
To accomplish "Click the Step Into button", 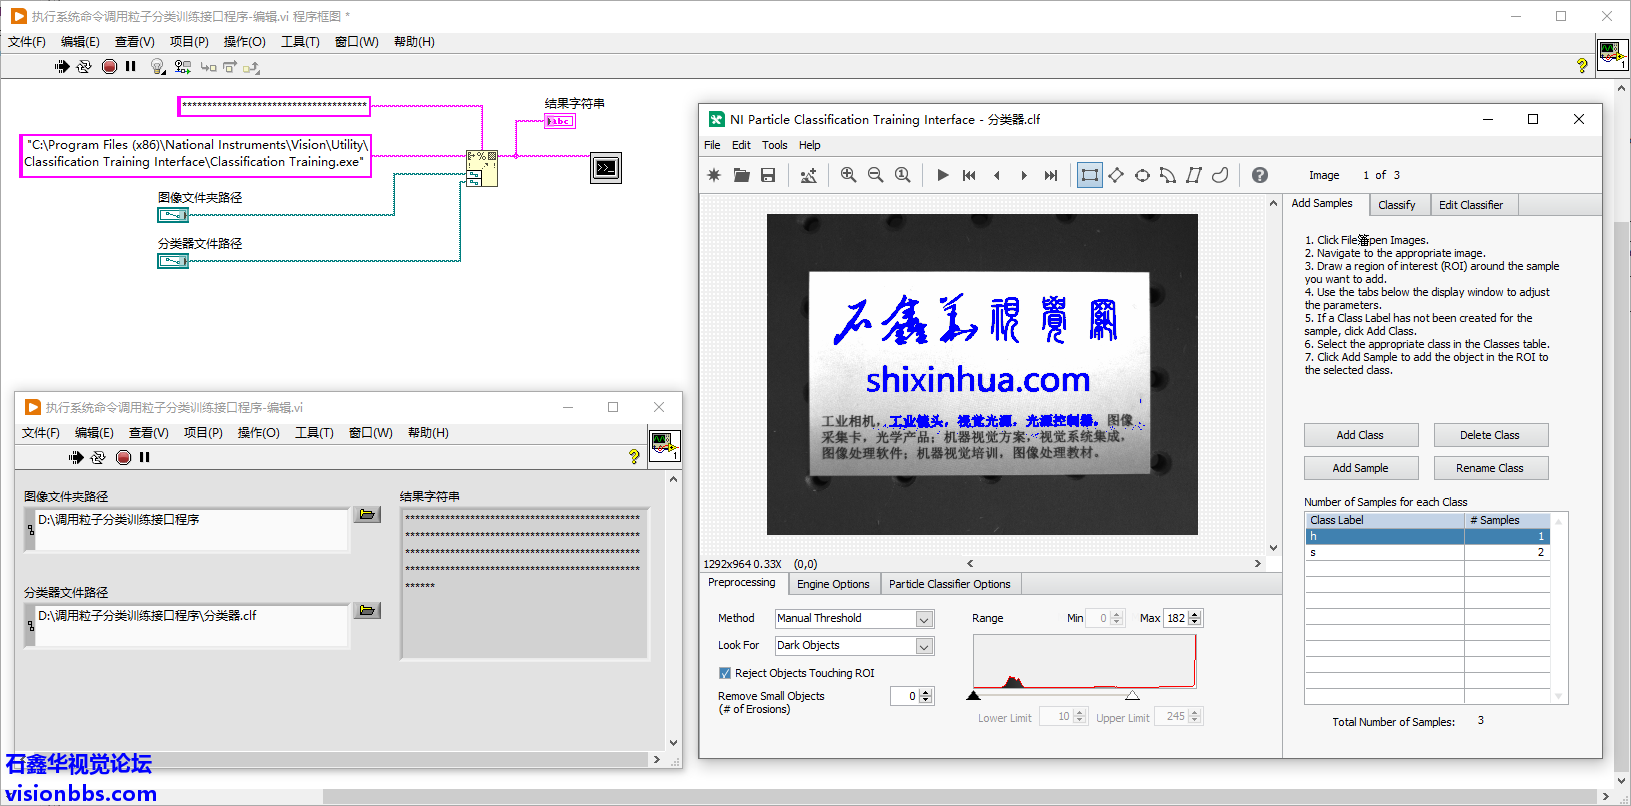I will tap(208, 67).
